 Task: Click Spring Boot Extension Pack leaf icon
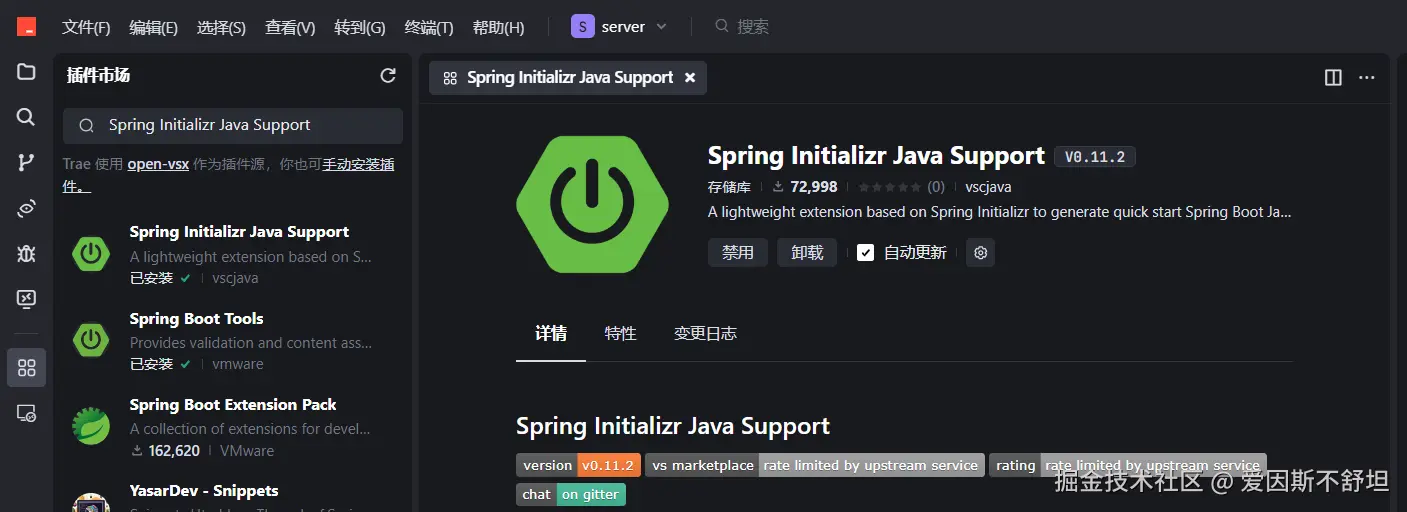click(x=91, y=426)
